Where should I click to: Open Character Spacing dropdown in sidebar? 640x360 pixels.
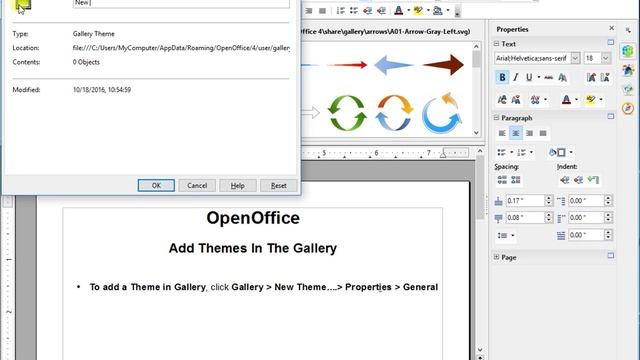545,99
